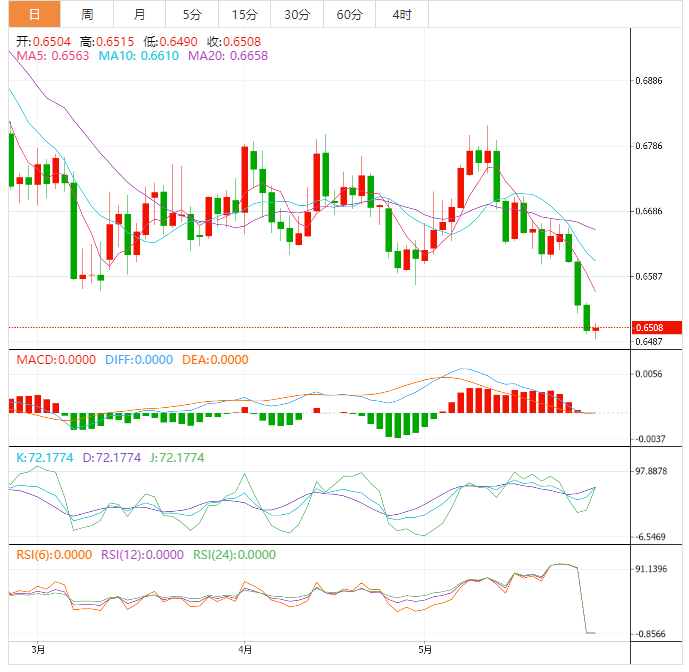Open the 月 monthly chart tab
689x672 pixels.
tap(139, 14)
